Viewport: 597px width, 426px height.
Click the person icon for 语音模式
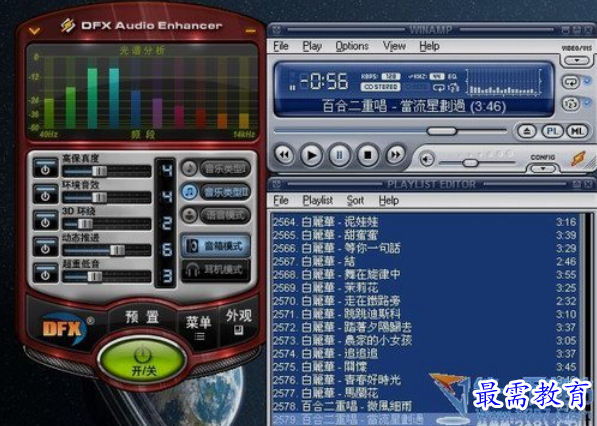(189, 215)
